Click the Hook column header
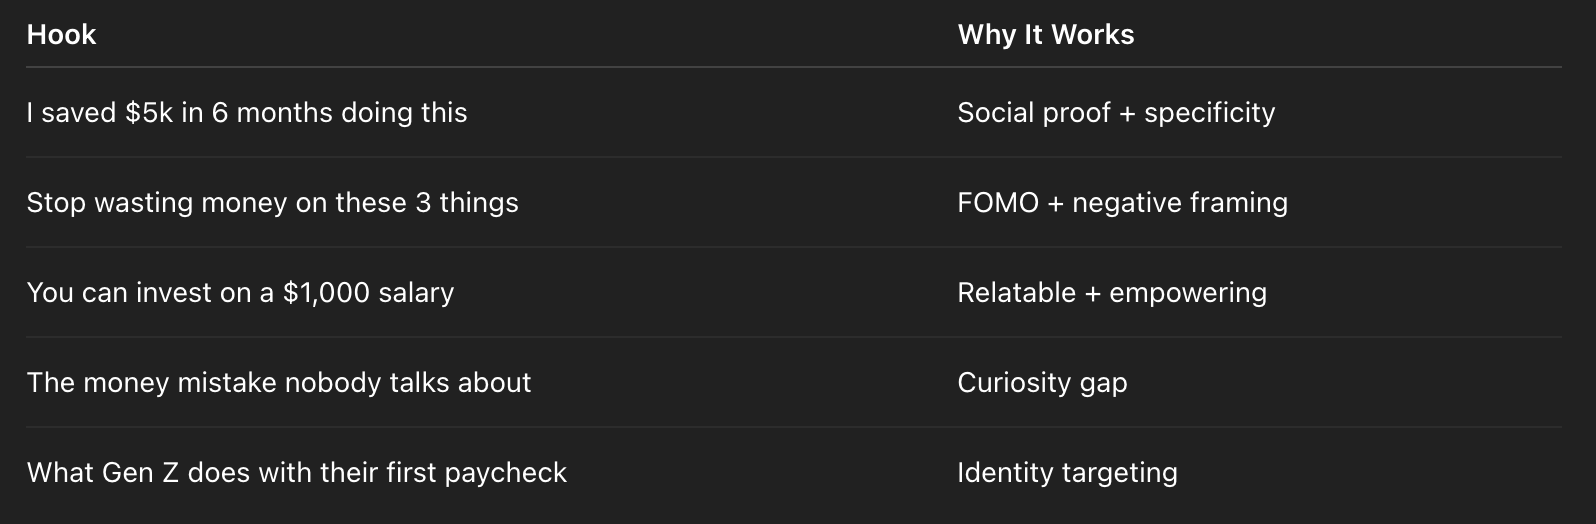This screenshot has height=524, width=1596. pos(61,35)
